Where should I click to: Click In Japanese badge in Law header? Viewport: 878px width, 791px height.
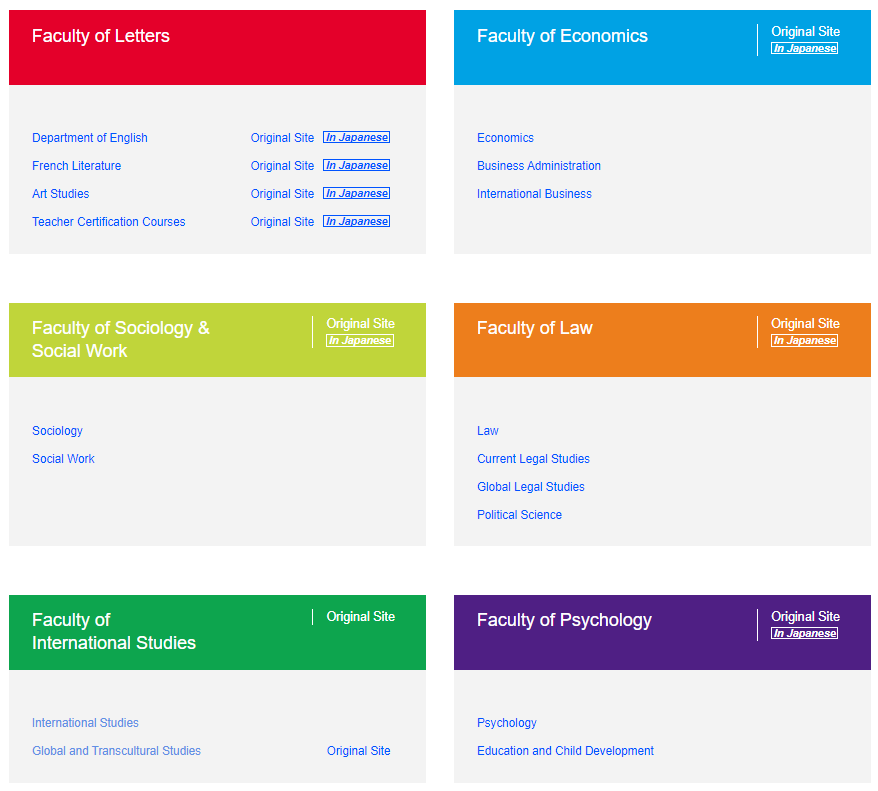coord(805,341)
